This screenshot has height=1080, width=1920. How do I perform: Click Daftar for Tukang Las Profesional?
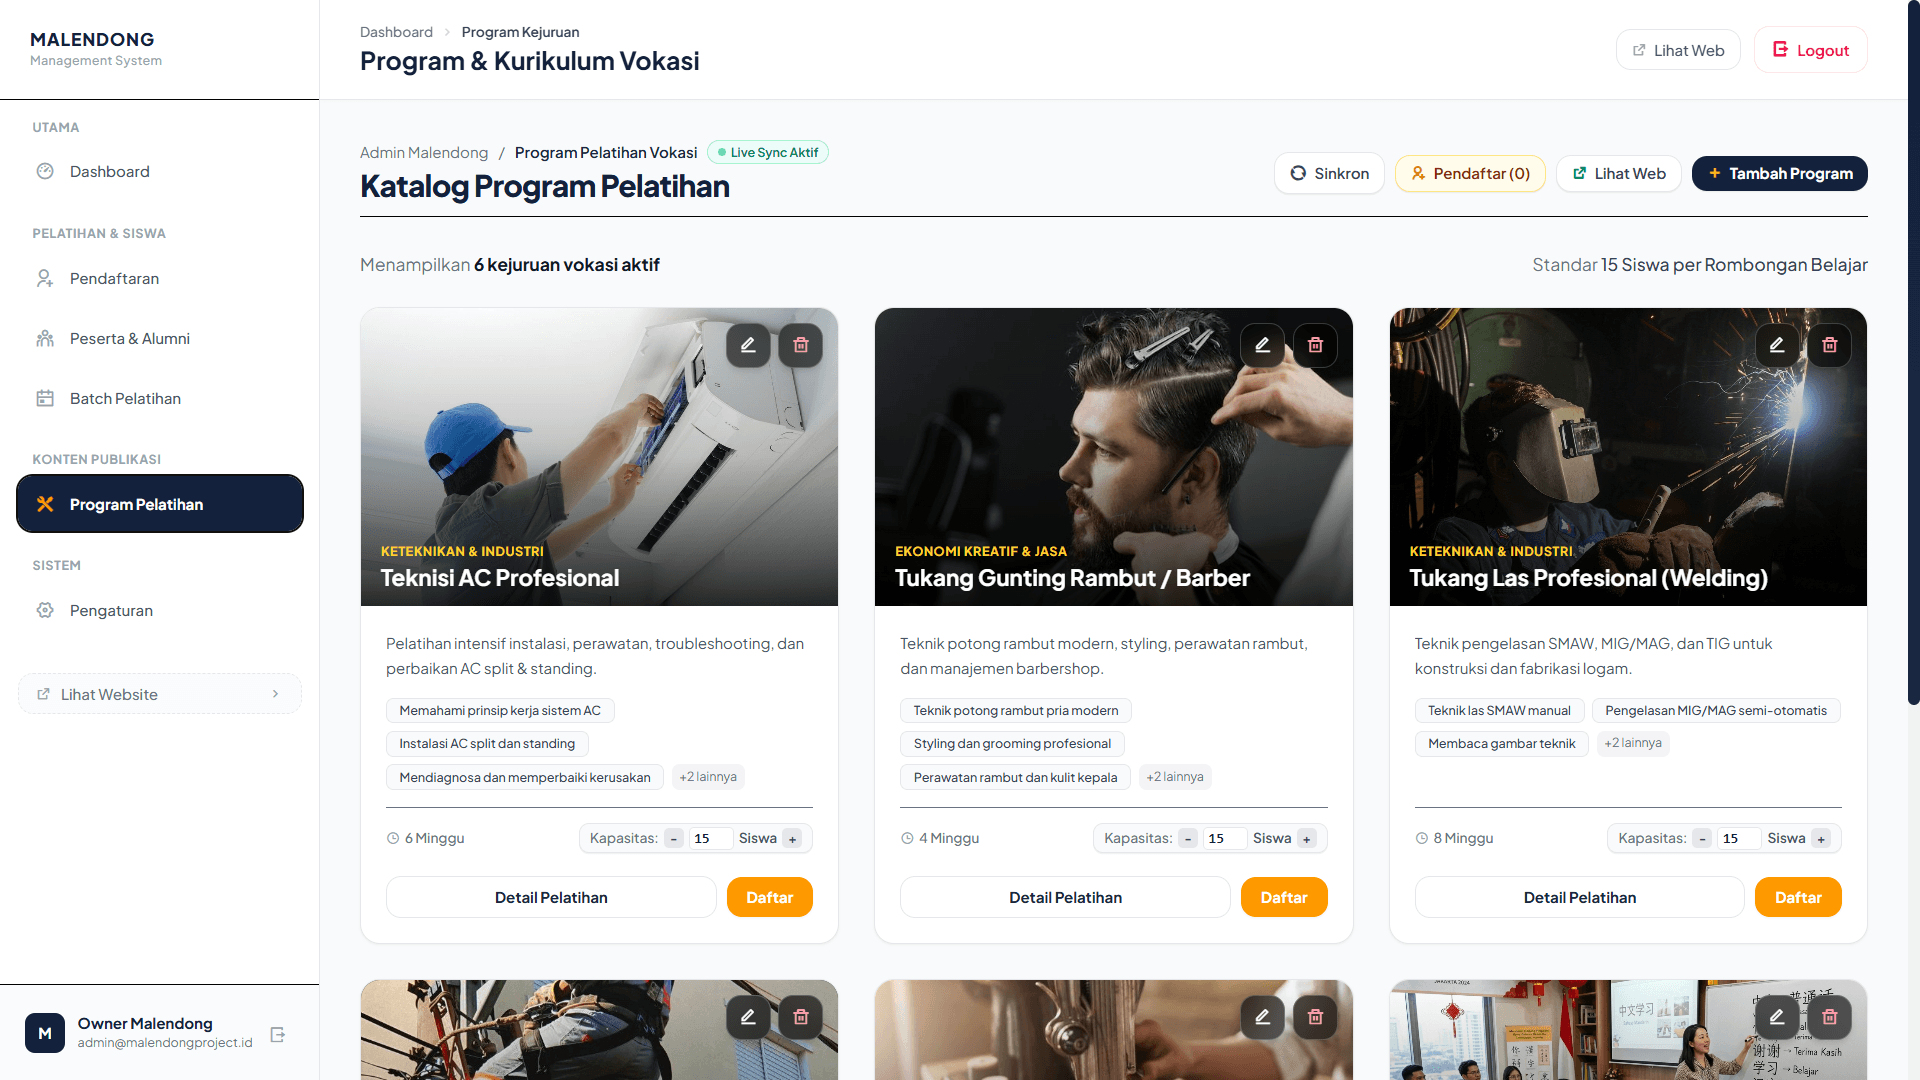pos(1798,898)
